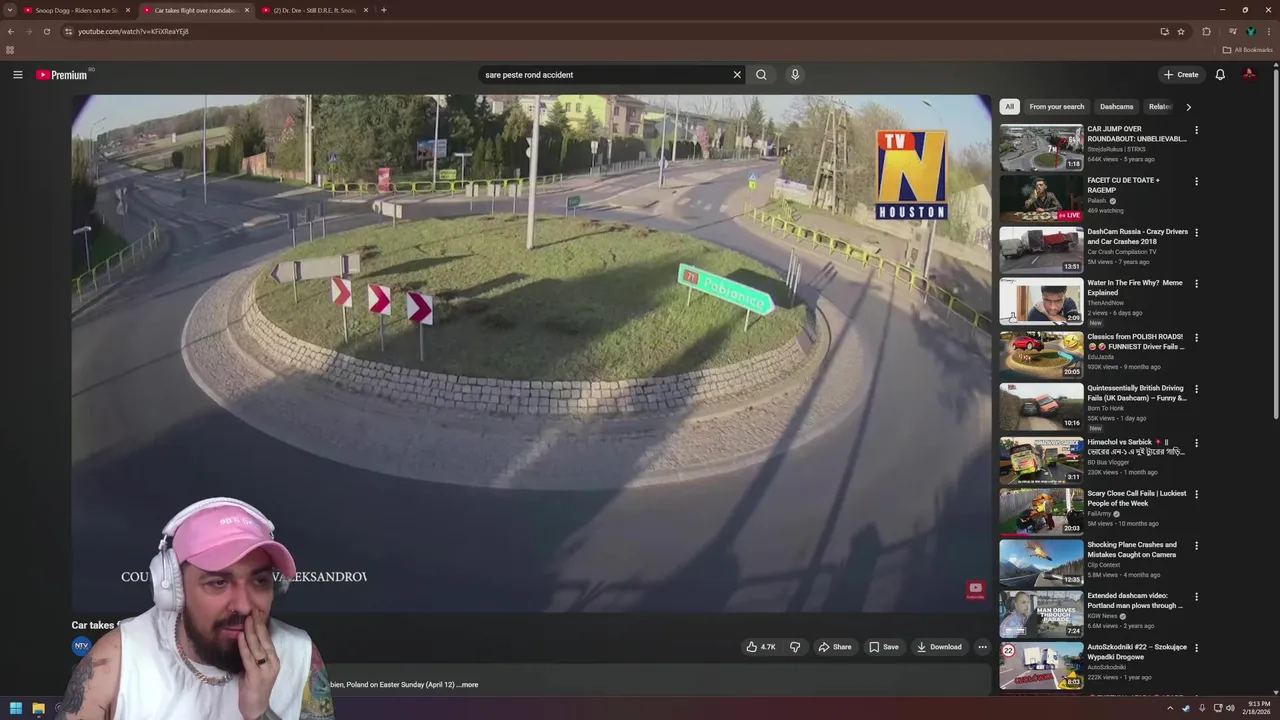1280x720 pixels.
Task: Open options for Scary Close Call Fails video
Action: [1196, 494]
